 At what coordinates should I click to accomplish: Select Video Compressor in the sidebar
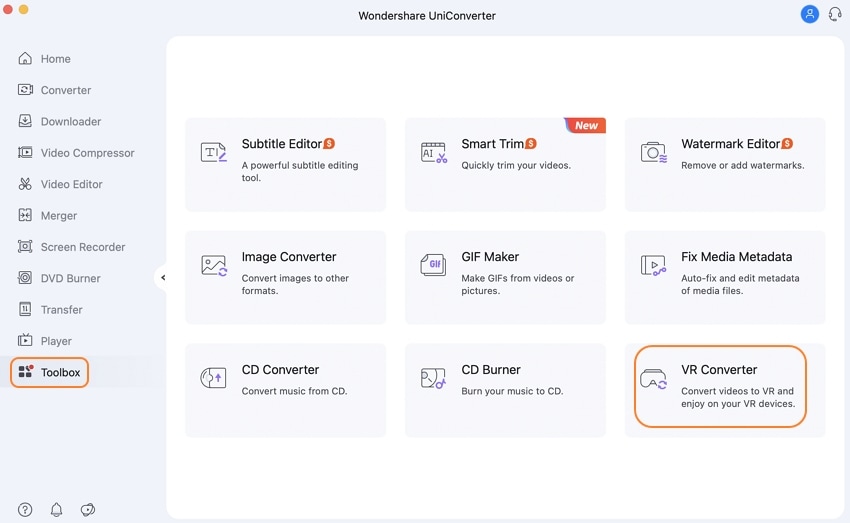[x=88, y=153]
